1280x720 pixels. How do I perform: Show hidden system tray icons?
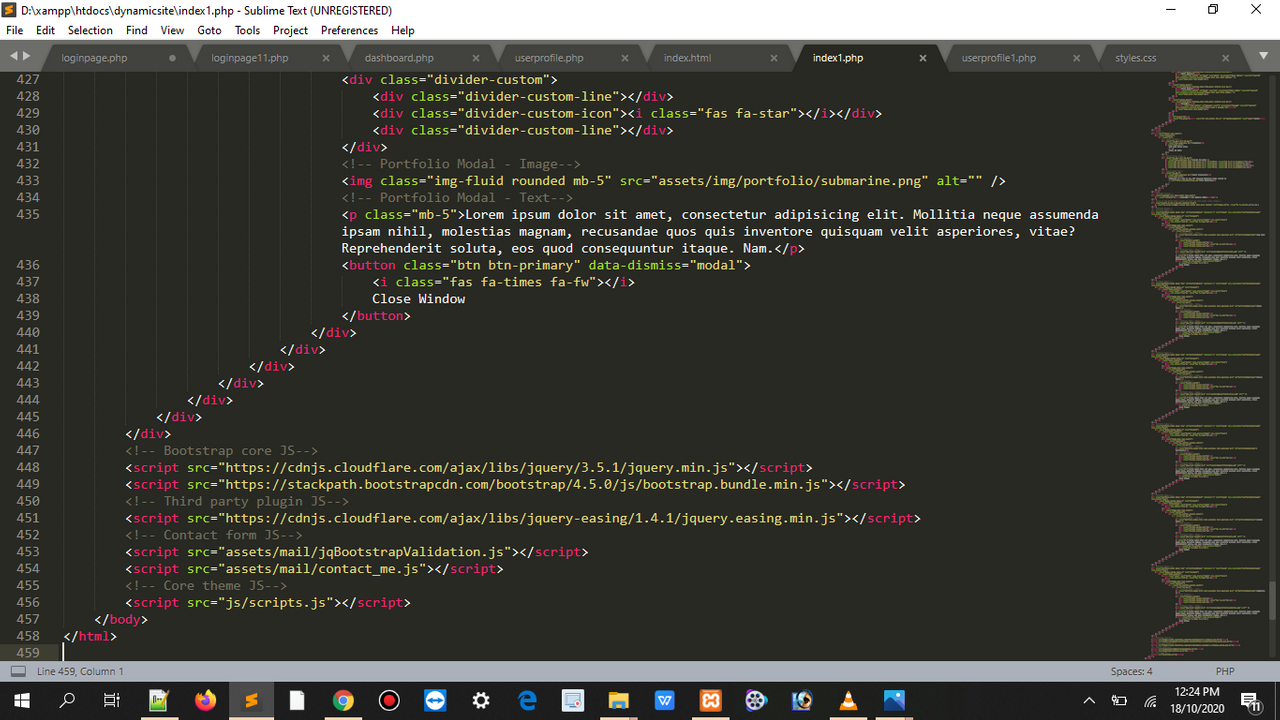1089,700
